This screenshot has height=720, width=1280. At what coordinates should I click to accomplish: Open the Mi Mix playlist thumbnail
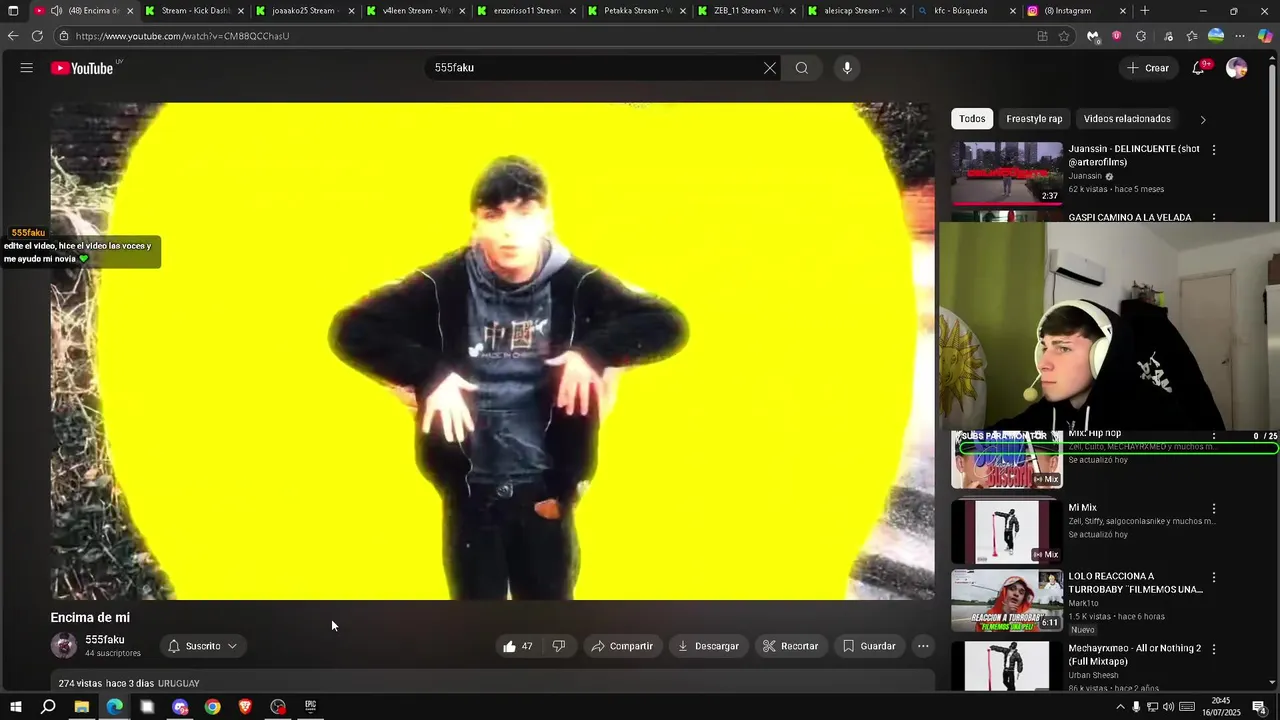1007,532
